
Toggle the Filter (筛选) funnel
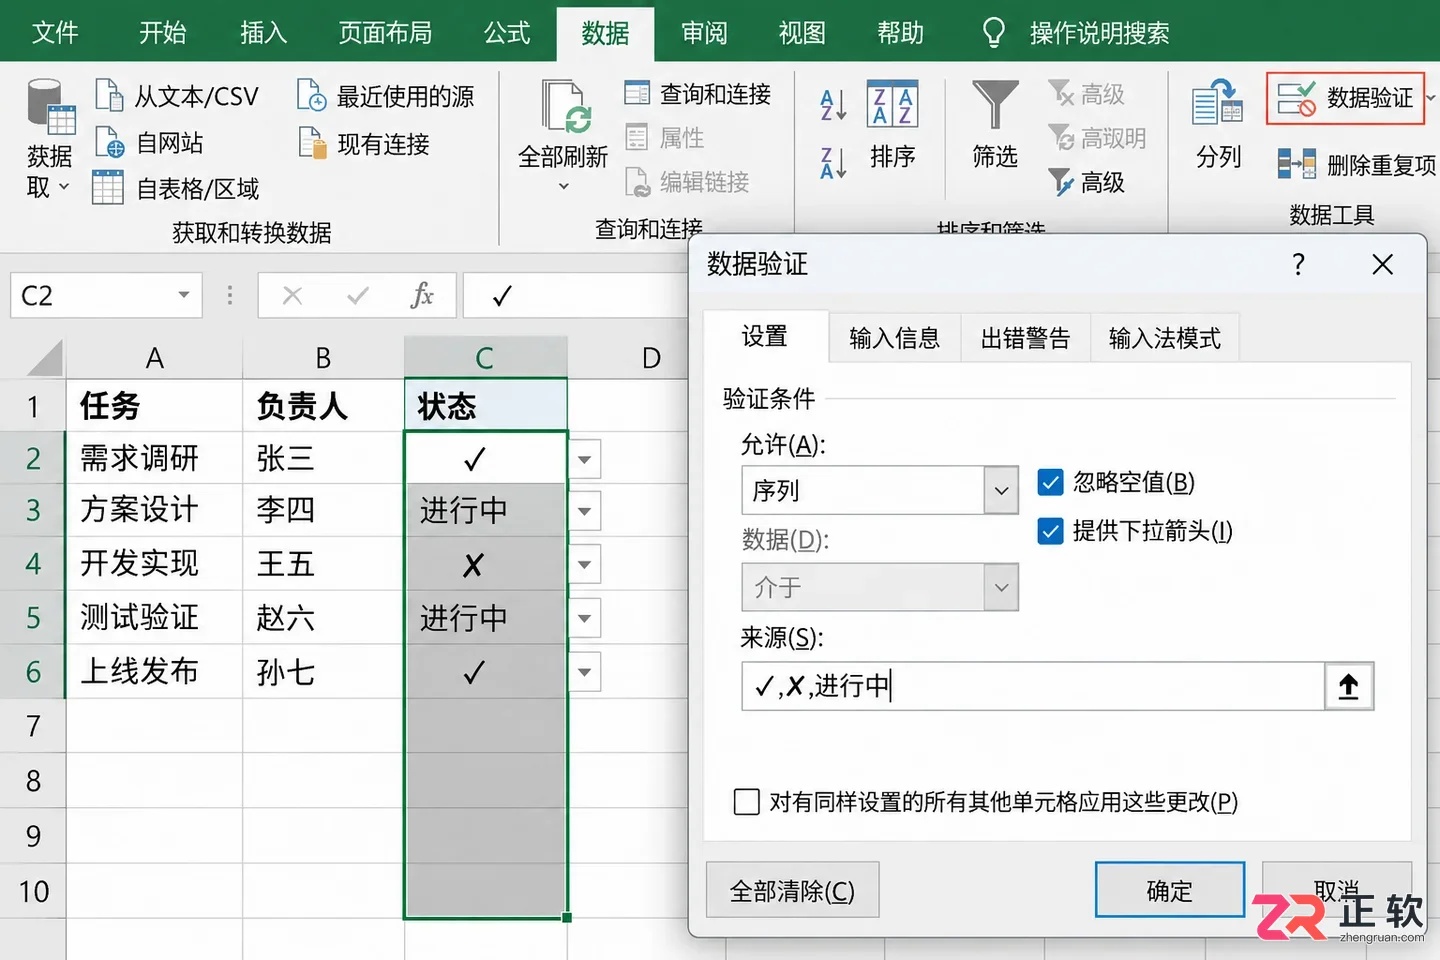pos(995,124)
